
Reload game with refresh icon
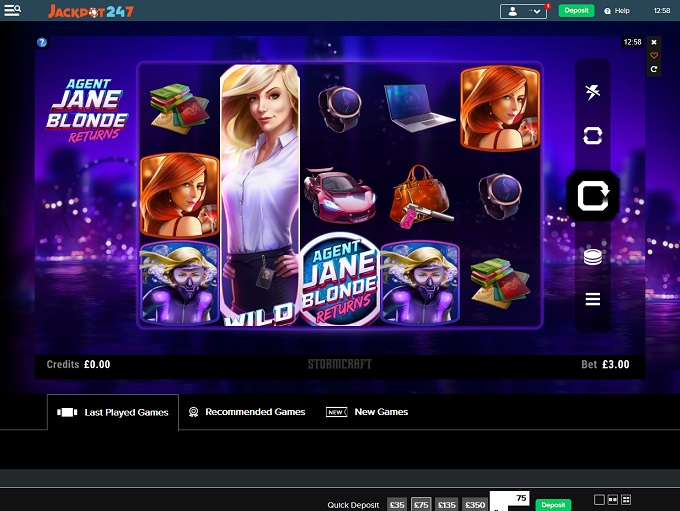654,69
